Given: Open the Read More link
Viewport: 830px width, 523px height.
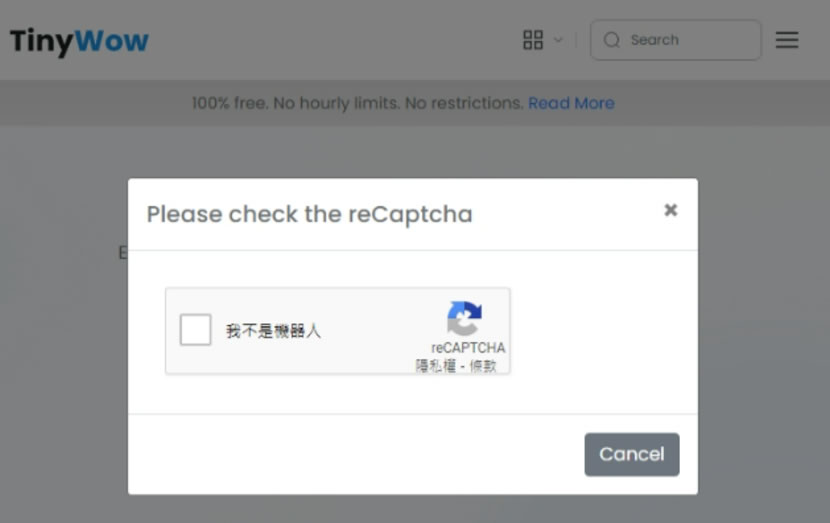Looking at the screenshot, I should pyautogui.click(x=571, y=103).
